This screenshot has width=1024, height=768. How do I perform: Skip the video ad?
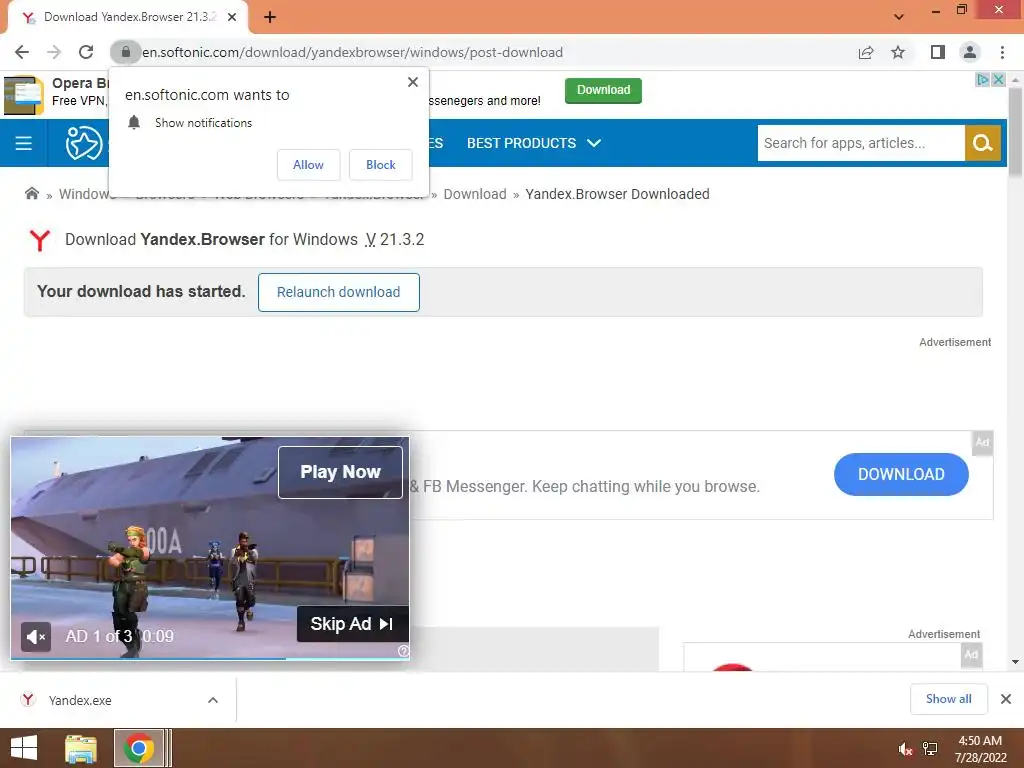(353, 624)
